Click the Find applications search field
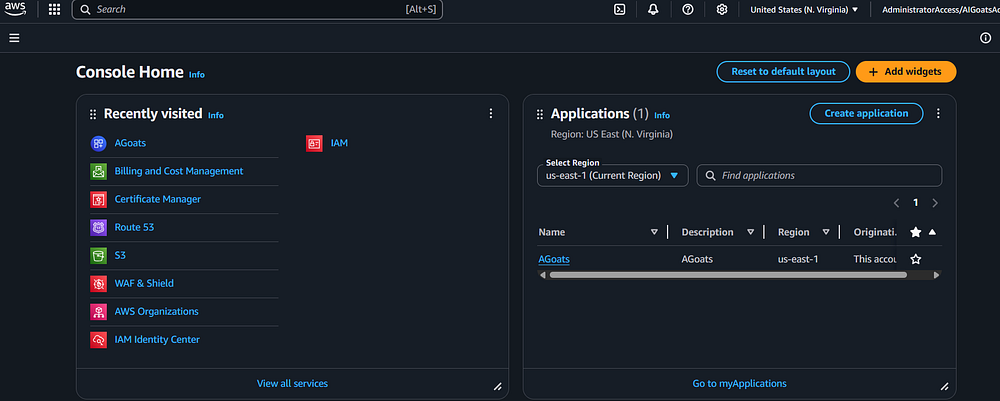This screenshot has height=401, width=1000. (820, 175)
